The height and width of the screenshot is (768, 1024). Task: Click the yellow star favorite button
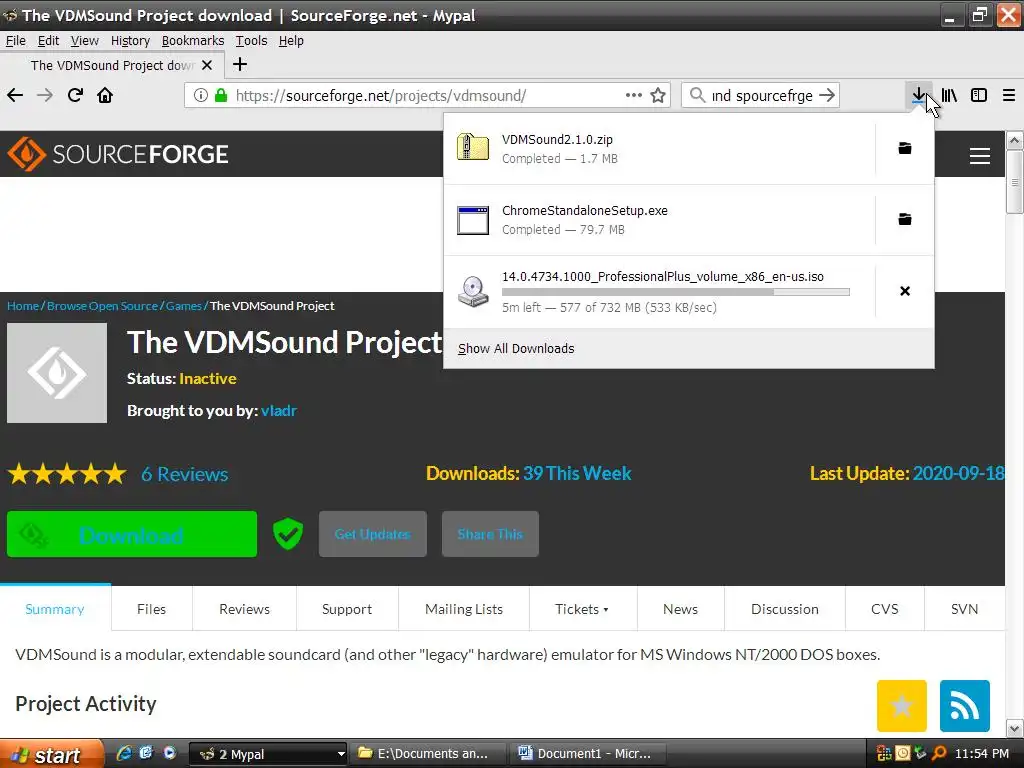(901, 706)
